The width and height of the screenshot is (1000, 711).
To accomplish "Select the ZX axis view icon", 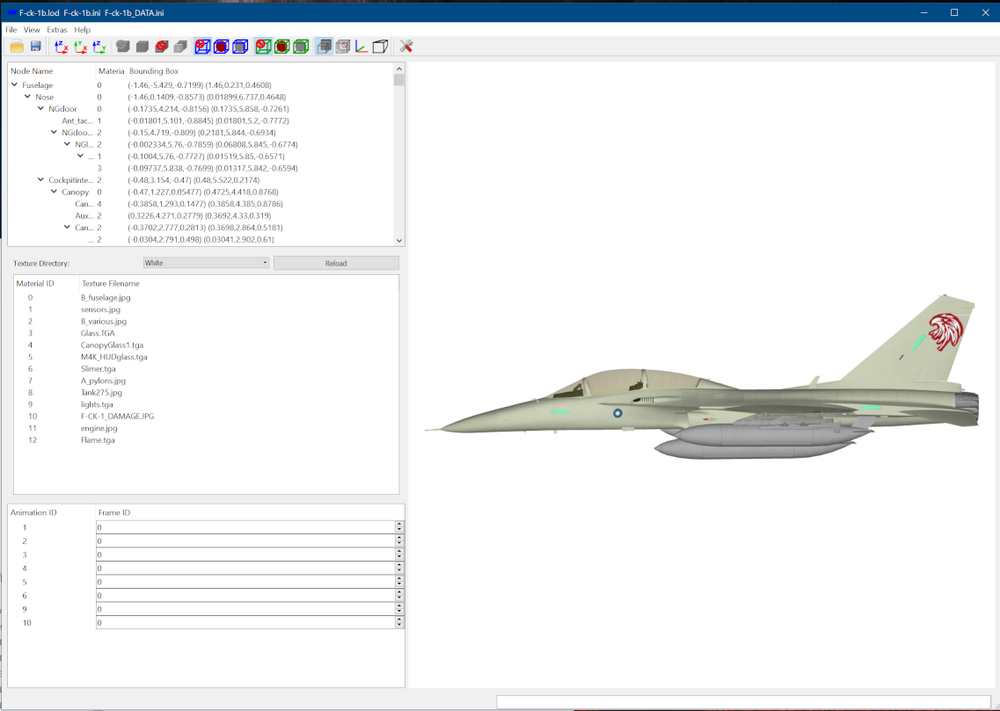I will tap(61, 47).
